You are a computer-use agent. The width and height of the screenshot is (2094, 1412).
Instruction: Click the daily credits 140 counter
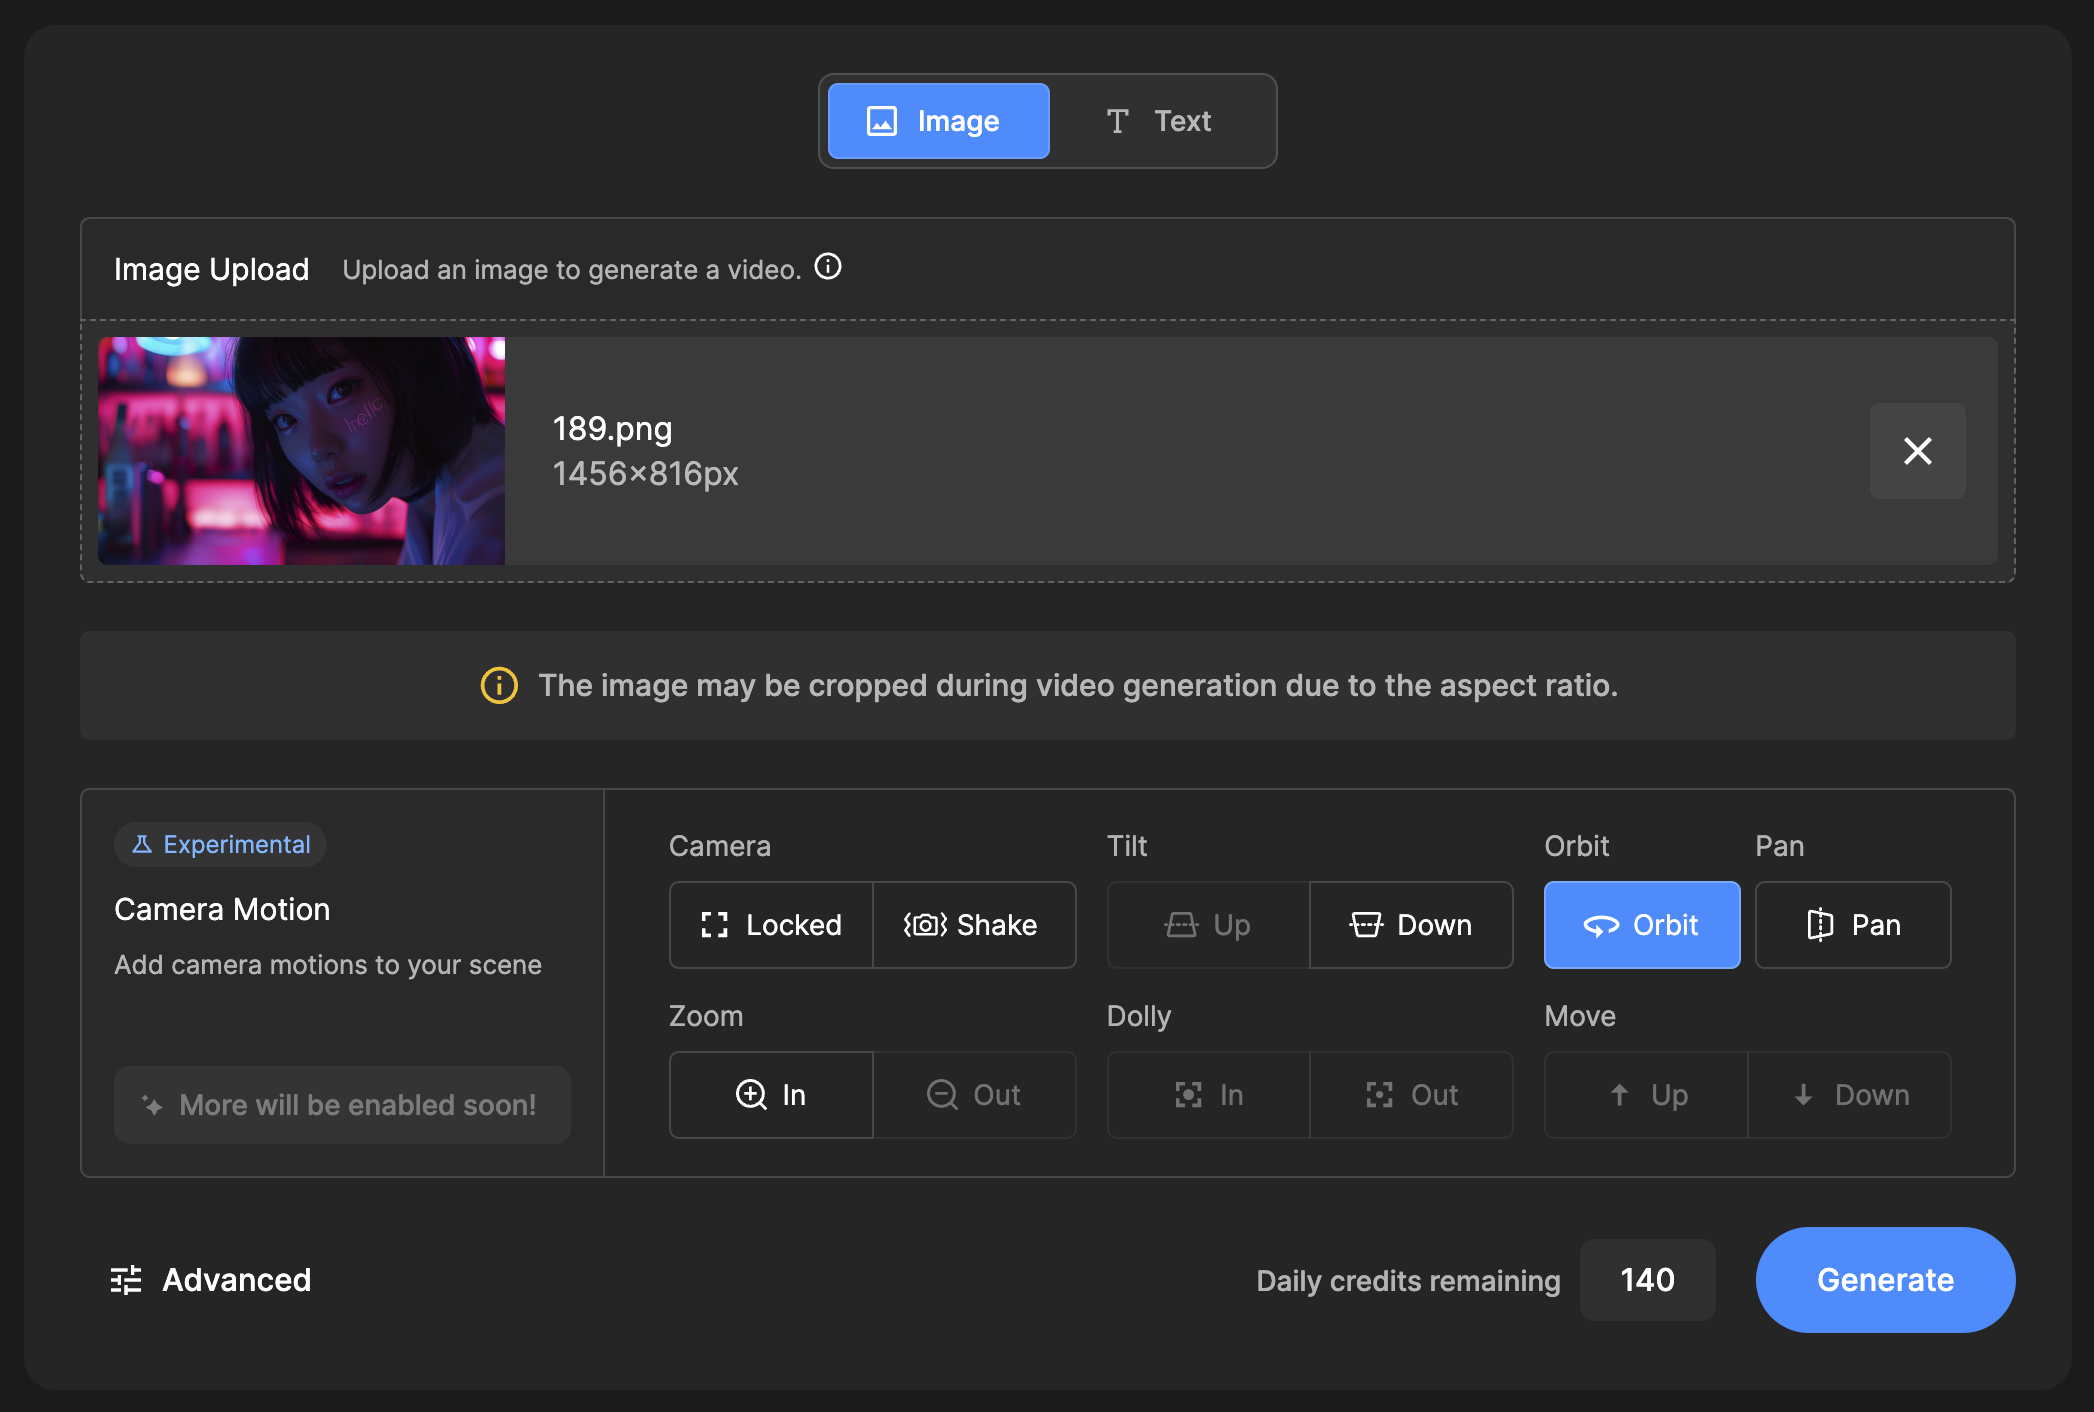(1647, 1280)
